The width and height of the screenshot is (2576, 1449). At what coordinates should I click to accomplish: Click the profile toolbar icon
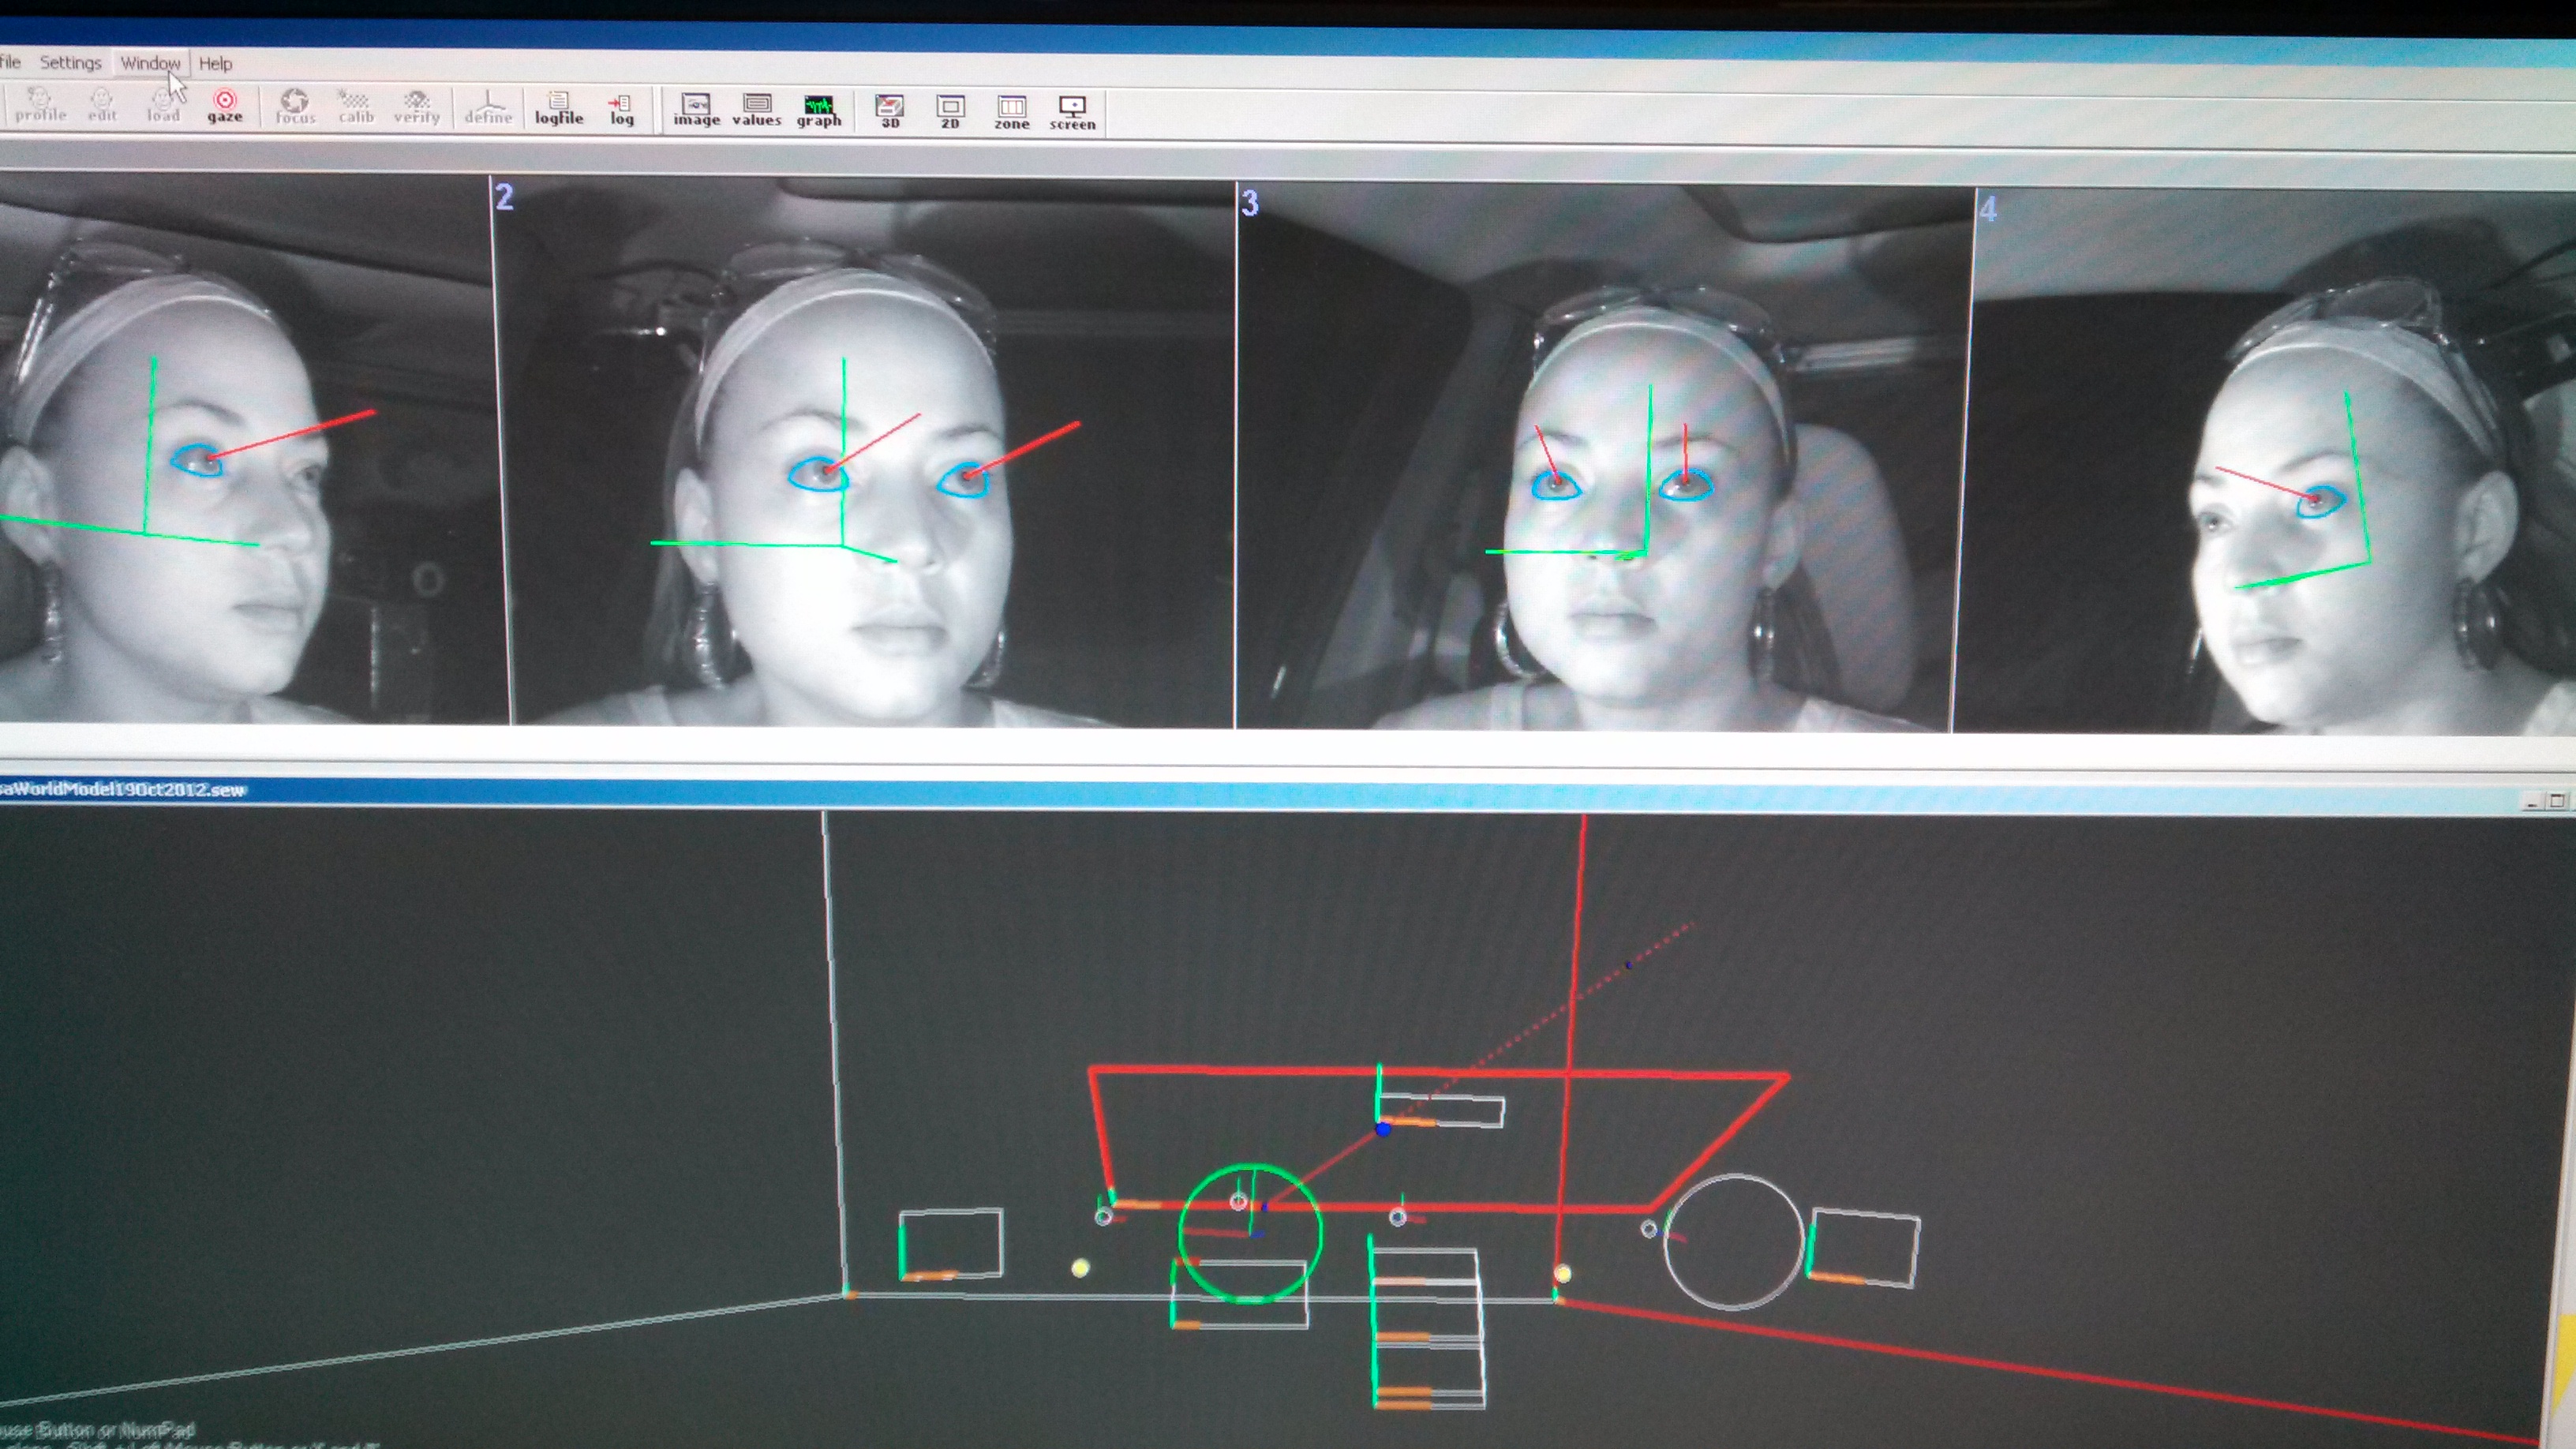(x=40, y=104)
